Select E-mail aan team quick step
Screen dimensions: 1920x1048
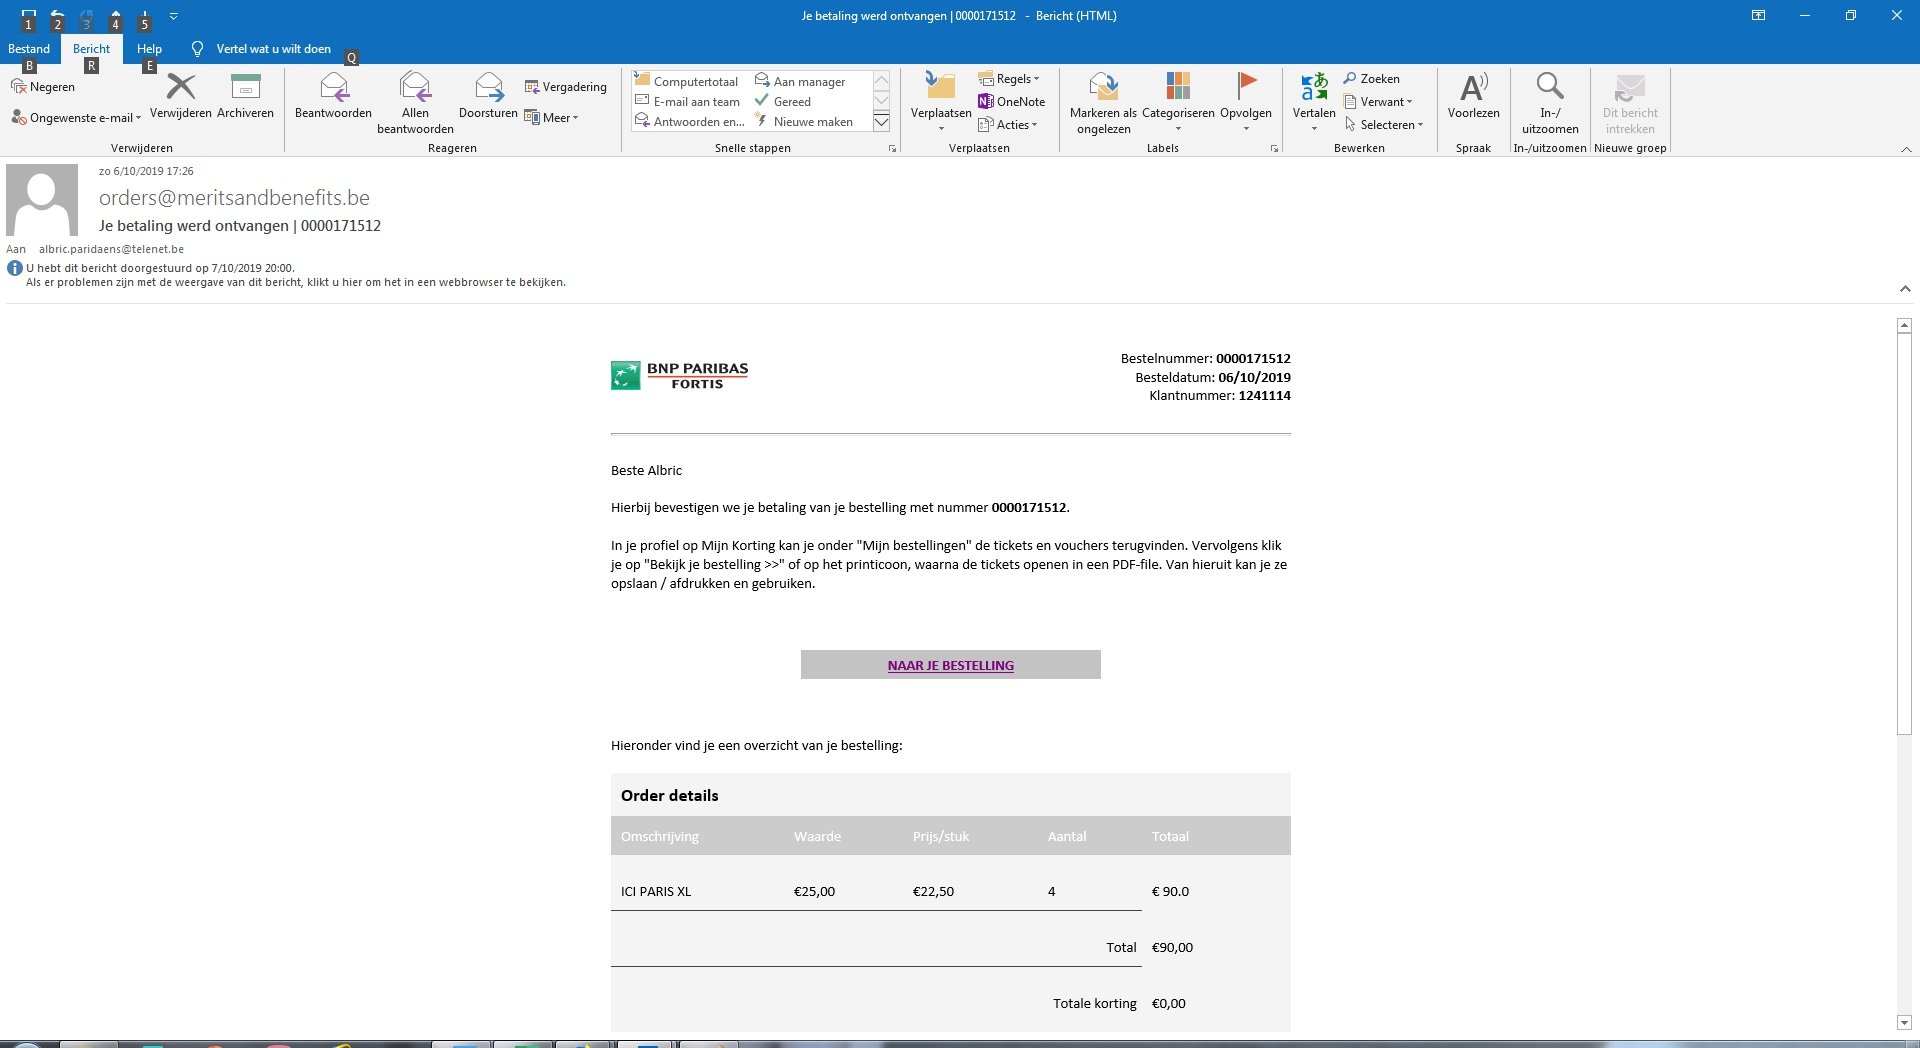click(x=688, y=101)
